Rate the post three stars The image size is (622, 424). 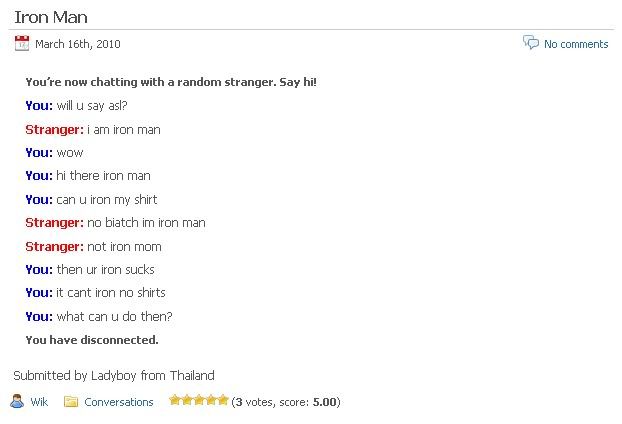pos(199,400)
